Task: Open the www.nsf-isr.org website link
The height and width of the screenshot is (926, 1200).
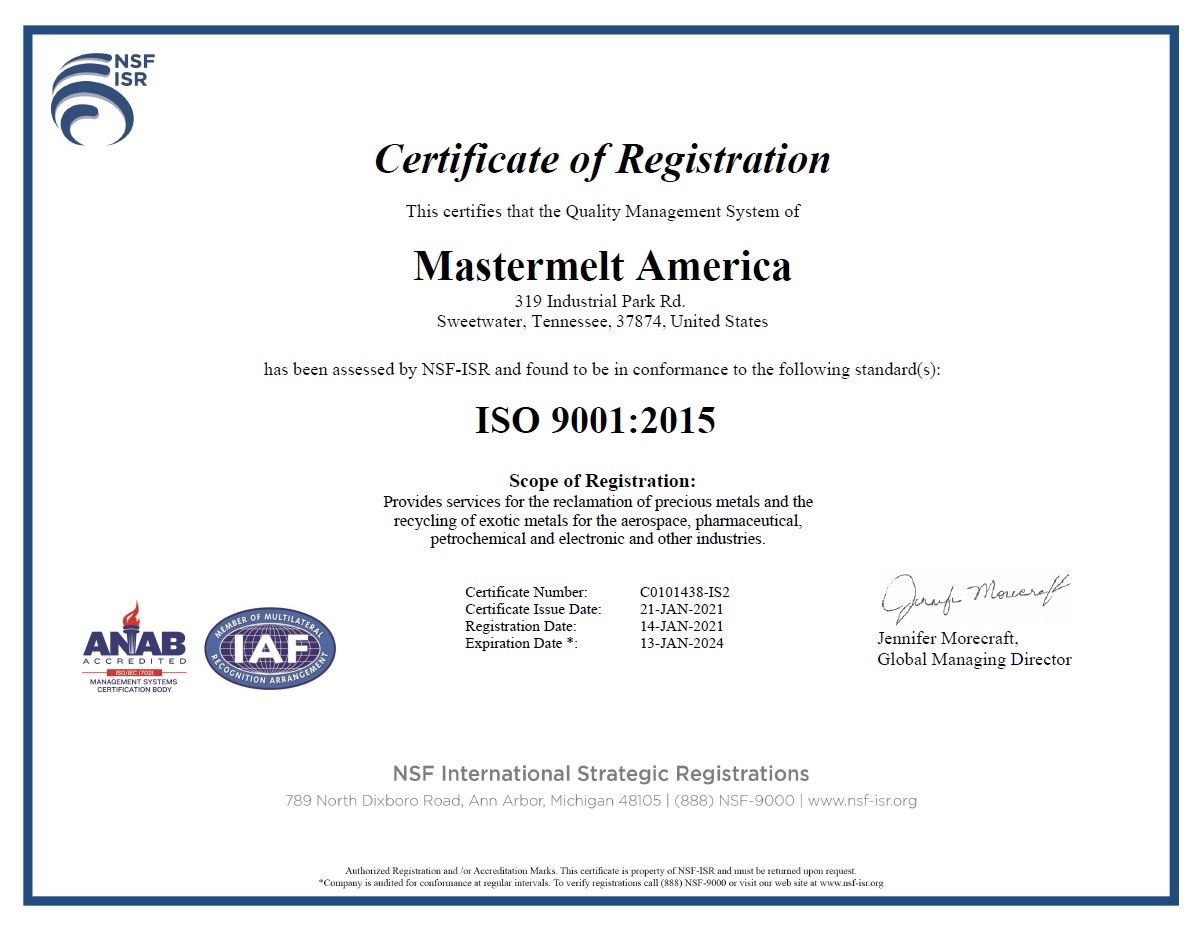Action: tap(862, 801)
